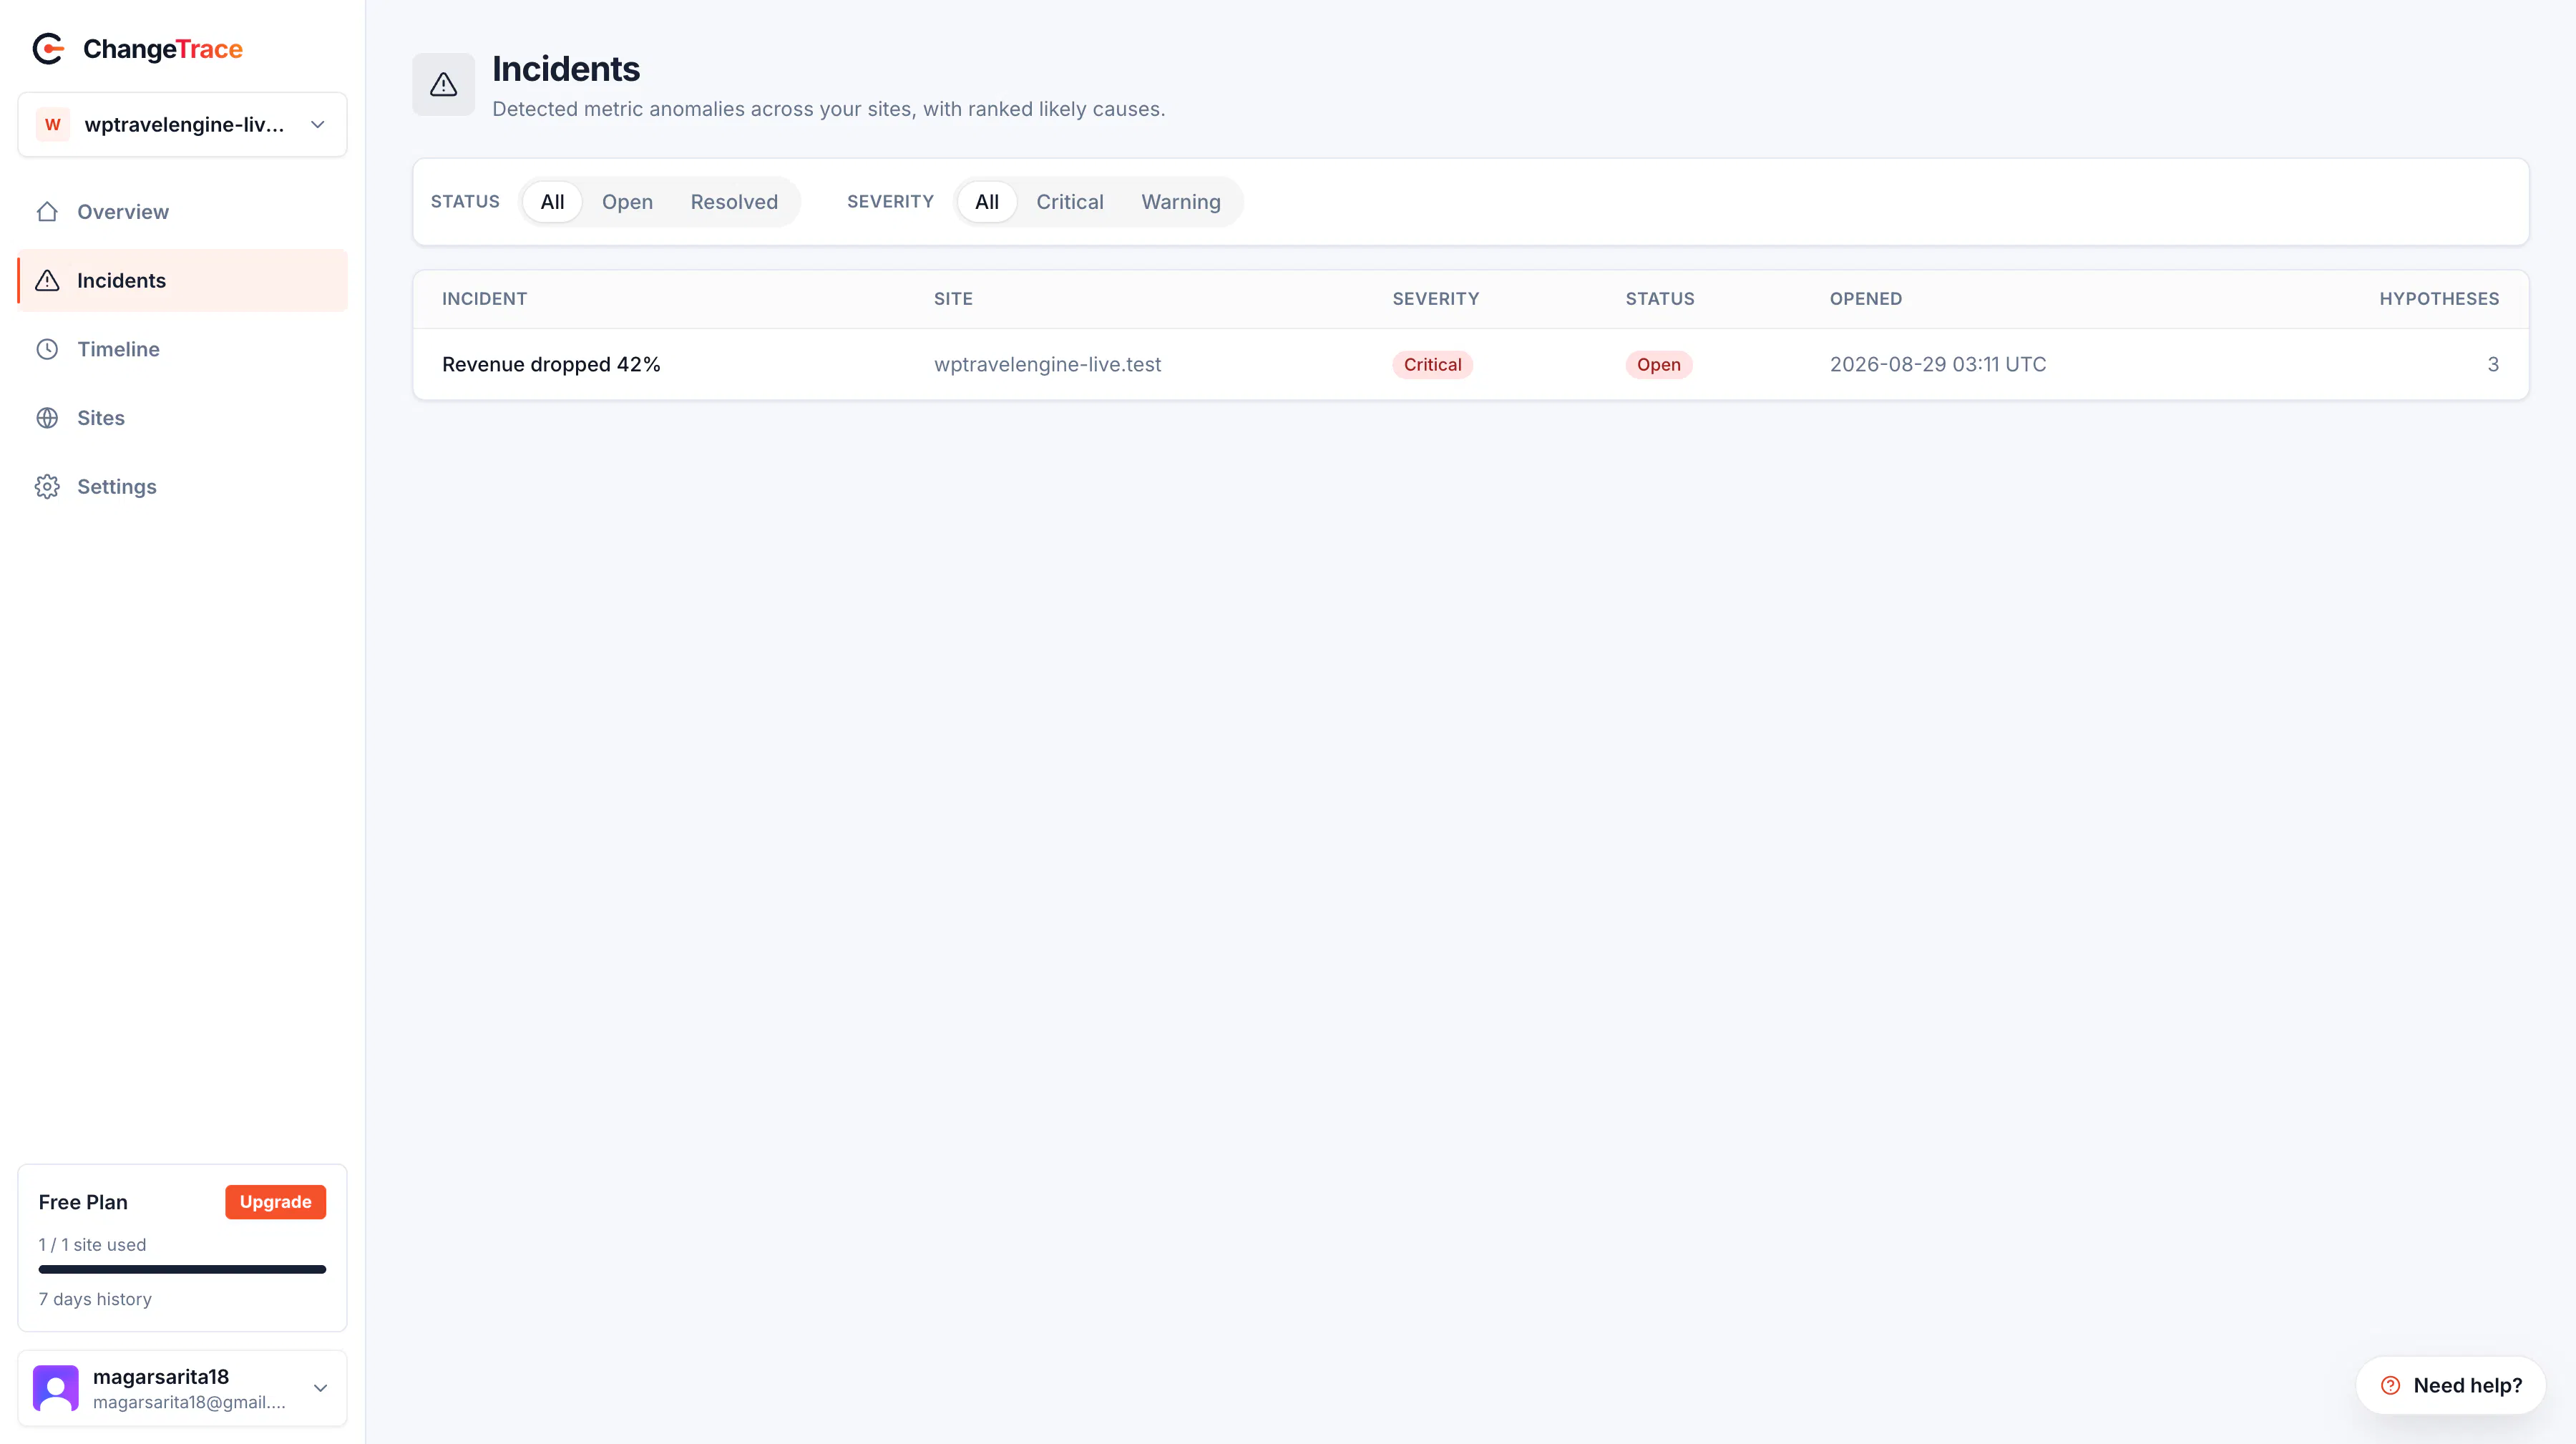2576x1444 pixels.
Task: Click the Sites globe icon
Action: point(47,418)
